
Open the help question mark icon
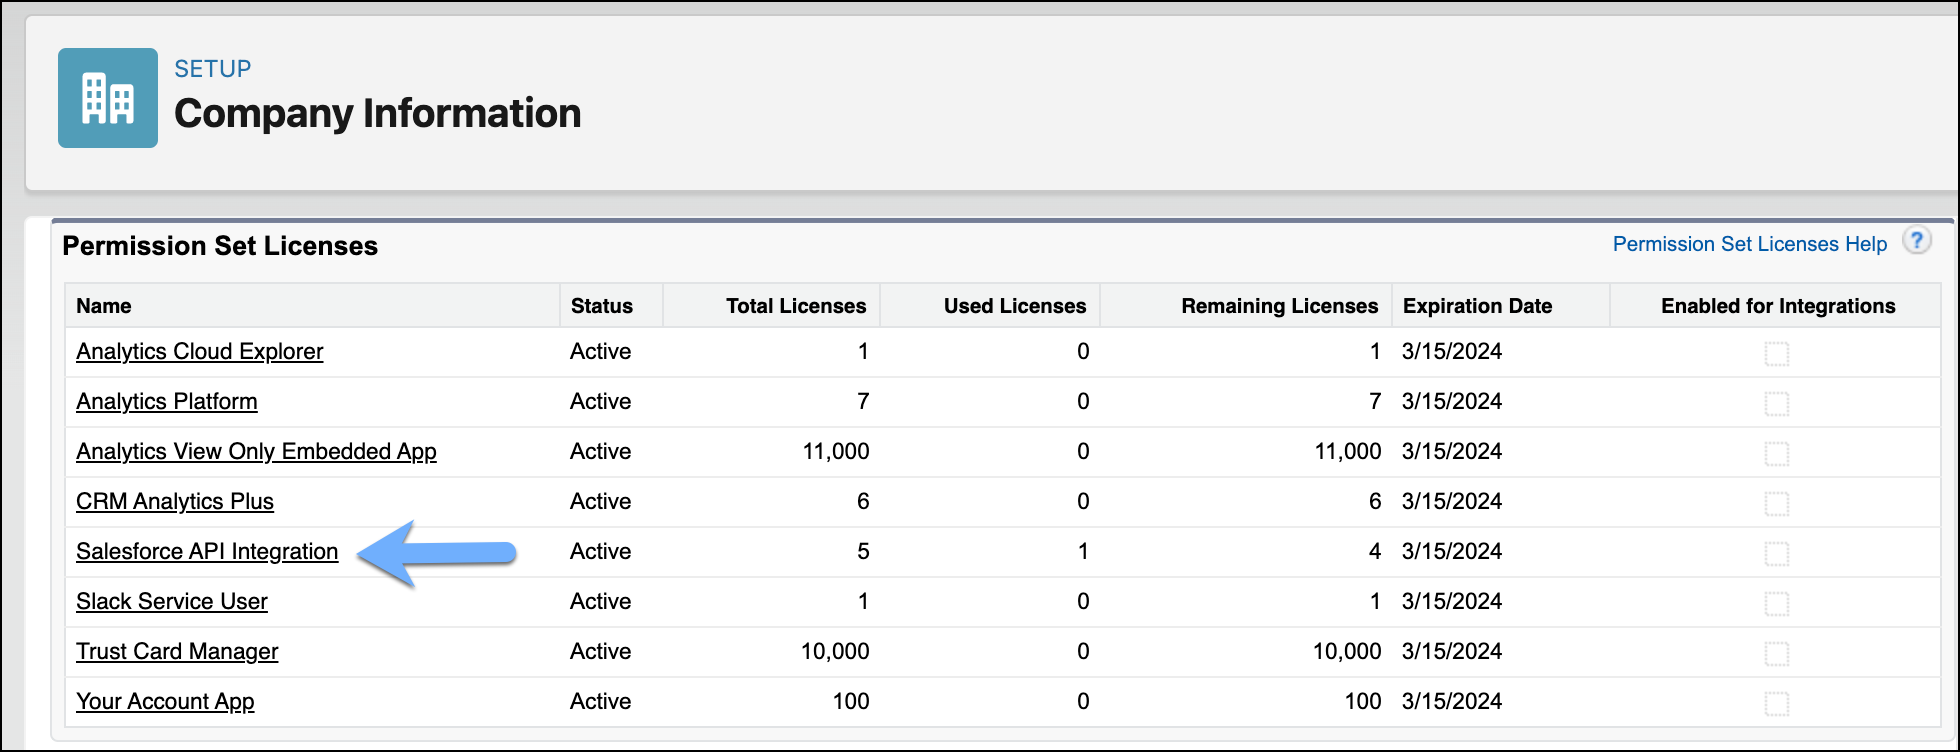pos(1916,241)
